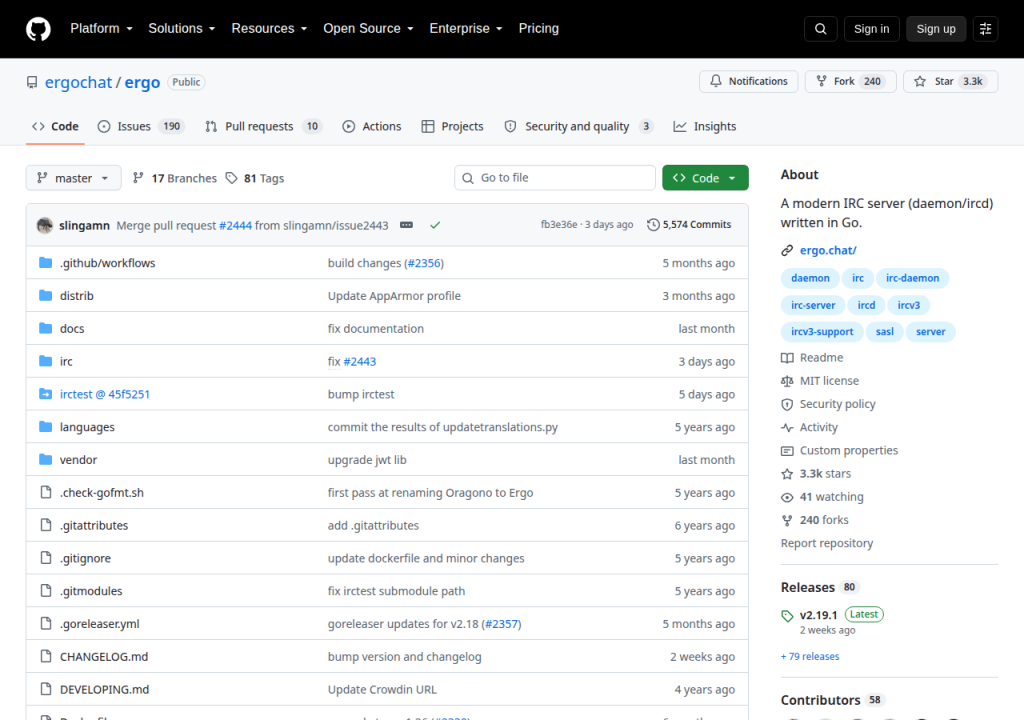The width and height of the screenshot is (1024, 720).
Task: Open the languages folder
Action: click(87, 427)
